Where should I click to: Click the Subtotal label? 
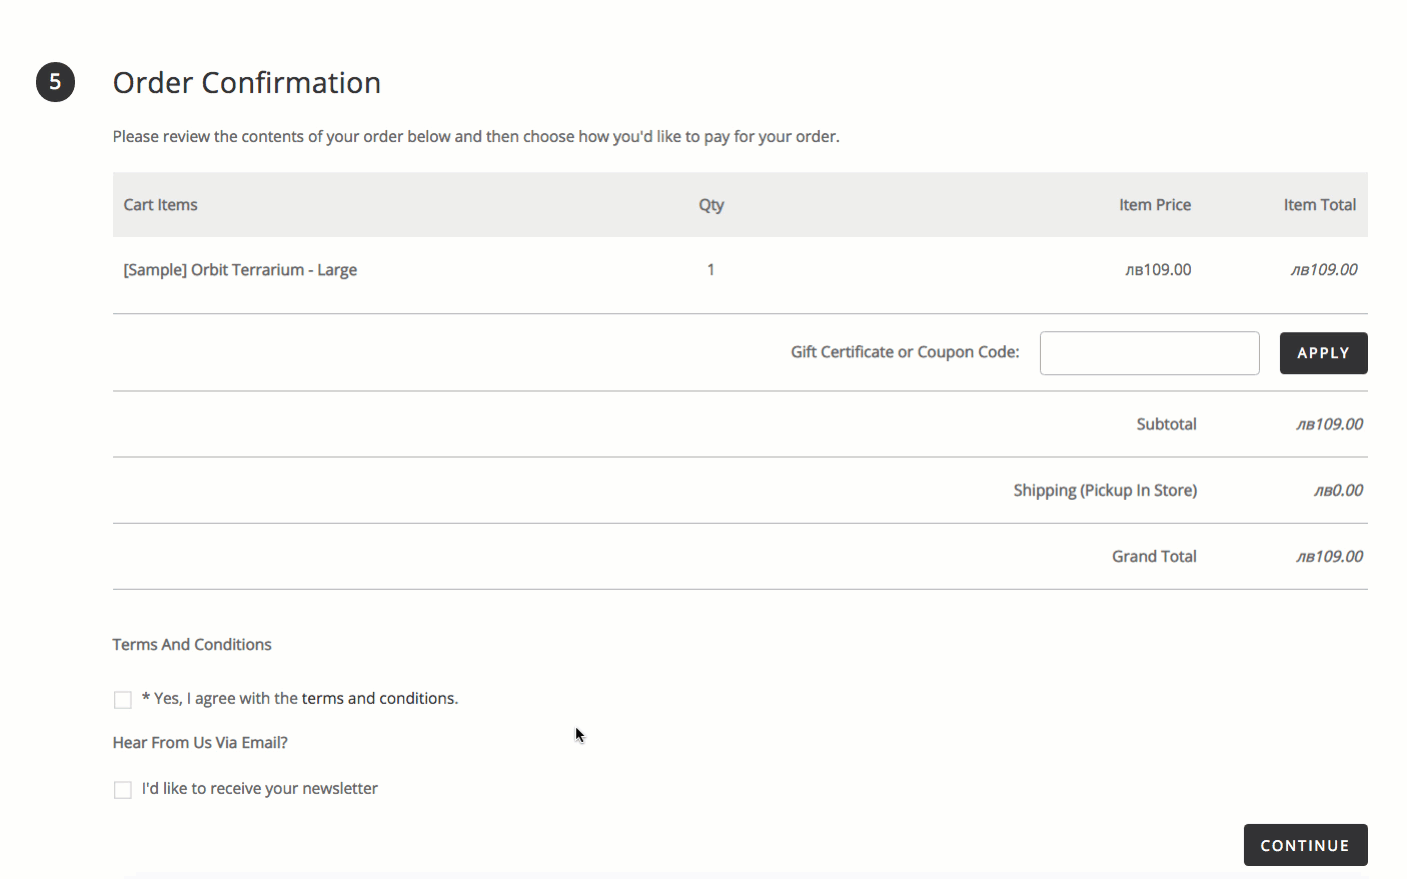(x=1166, y=424)
